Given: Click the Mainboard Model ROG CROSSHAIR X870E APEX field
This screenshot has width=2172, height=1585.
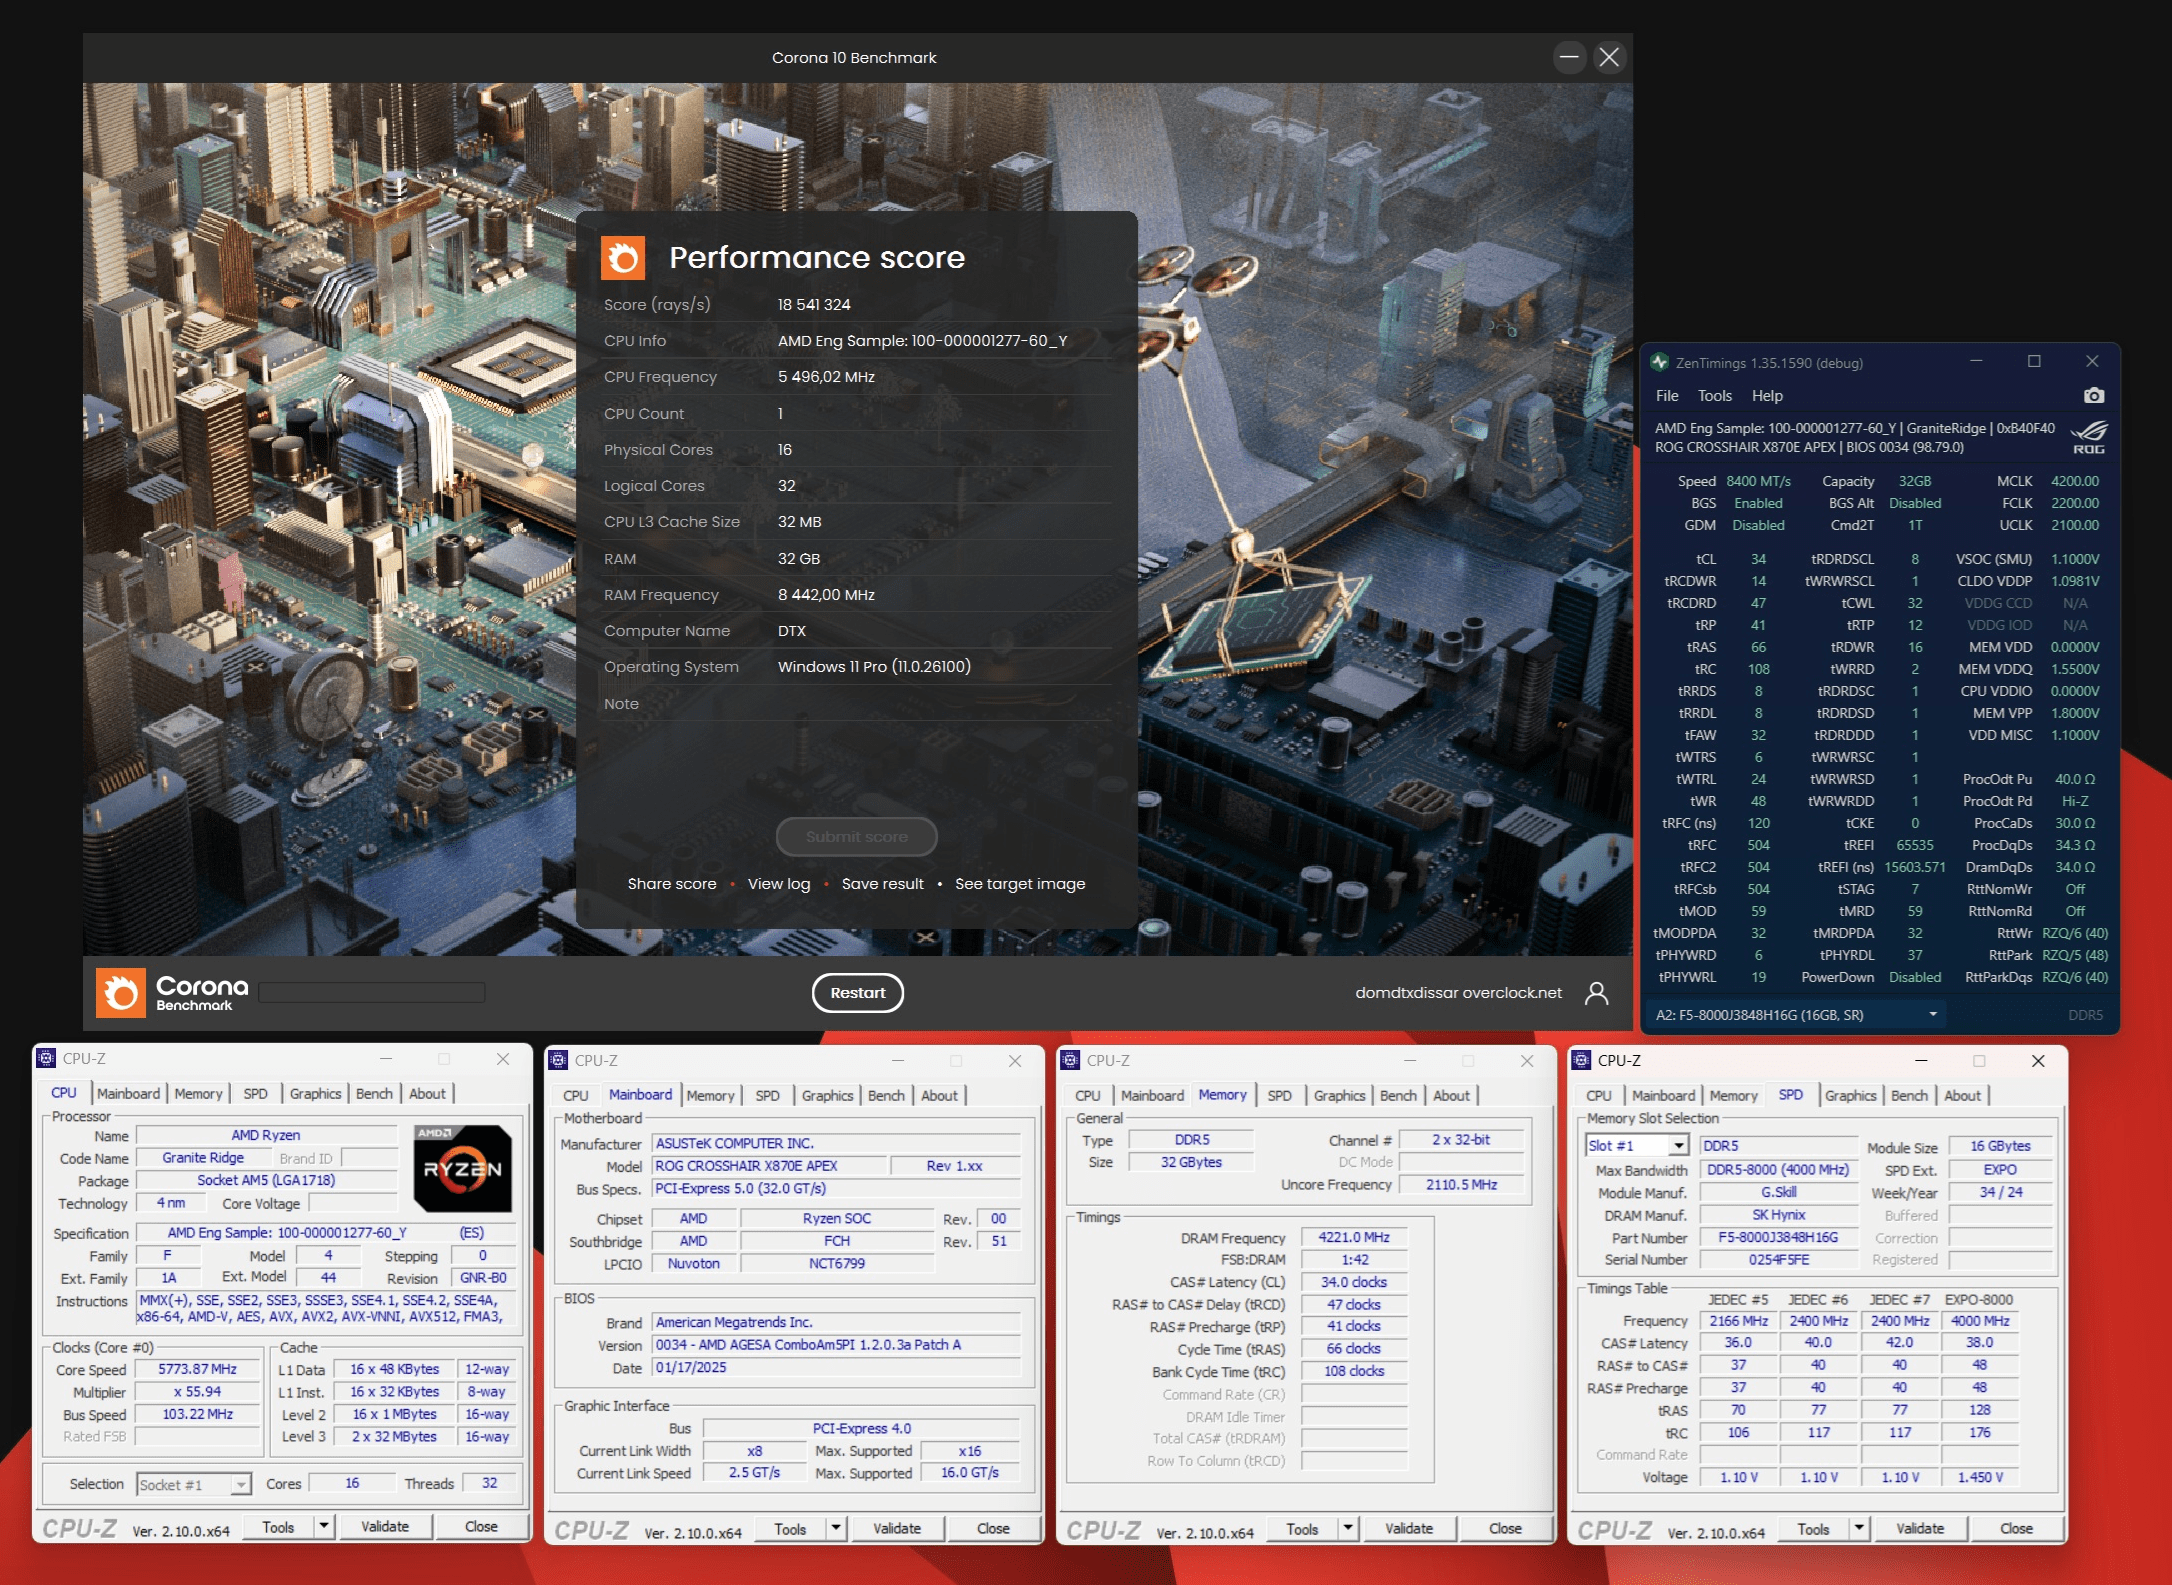Looking at the screenshot, I should [770, 1166].
